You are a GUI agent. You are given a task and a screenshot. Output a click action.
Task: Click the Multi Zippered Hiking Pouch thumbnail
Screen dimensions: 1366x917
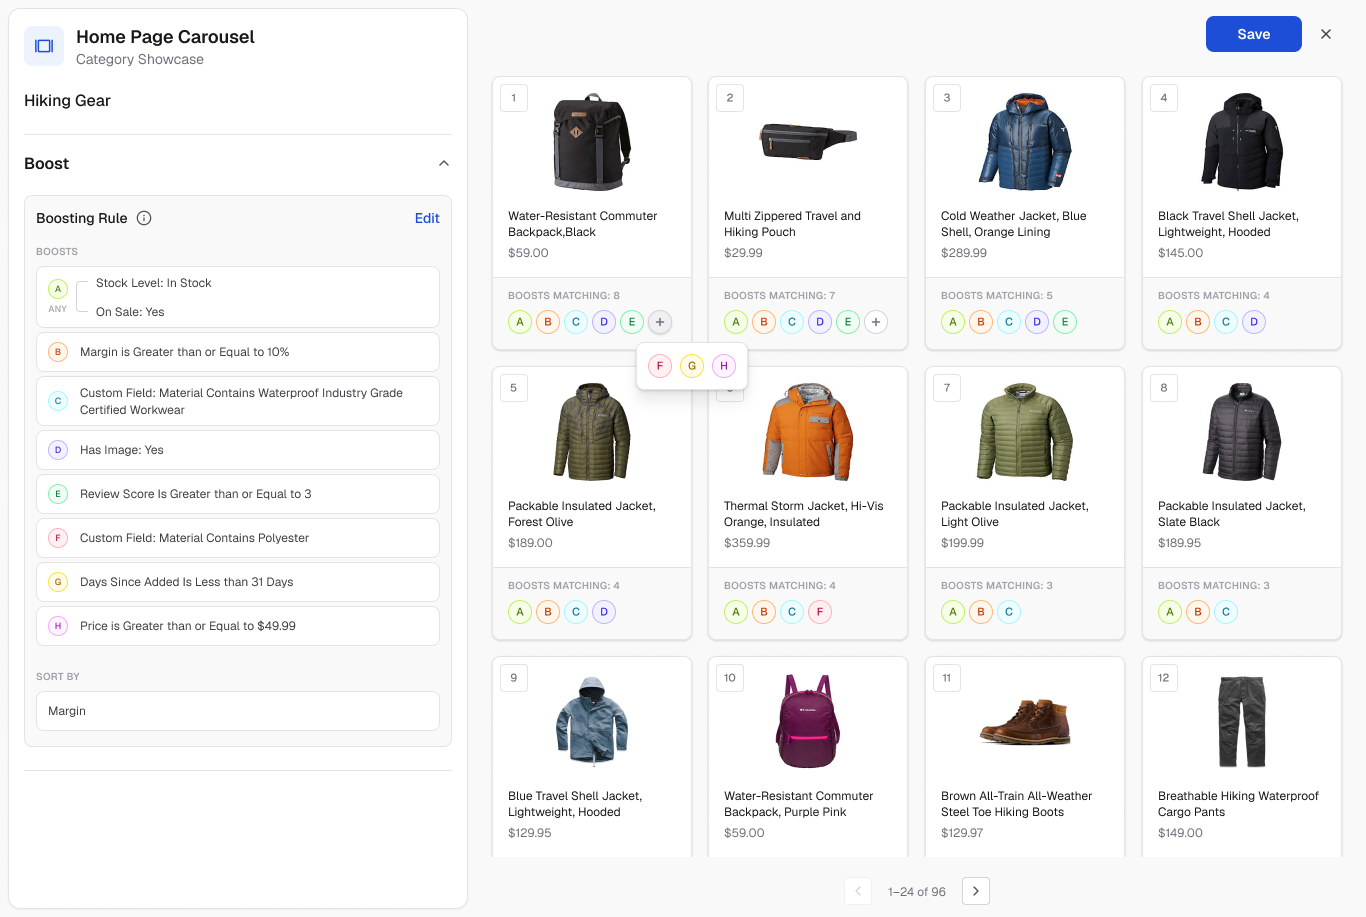[x=808, y=141]
